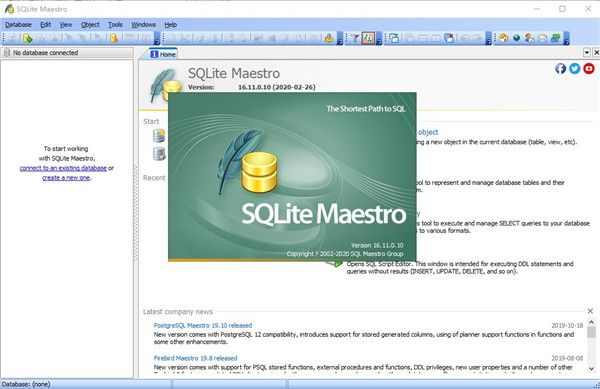600x389 pixels.
Task: Click the house home page toolbar icon
Action: tap(504, 38)
